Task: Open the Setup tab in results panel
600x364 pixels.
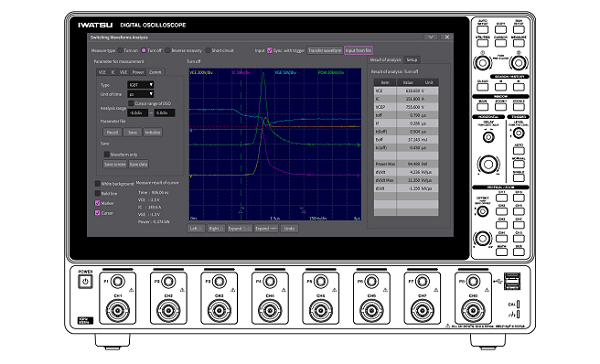Action: tap(412, 60)
